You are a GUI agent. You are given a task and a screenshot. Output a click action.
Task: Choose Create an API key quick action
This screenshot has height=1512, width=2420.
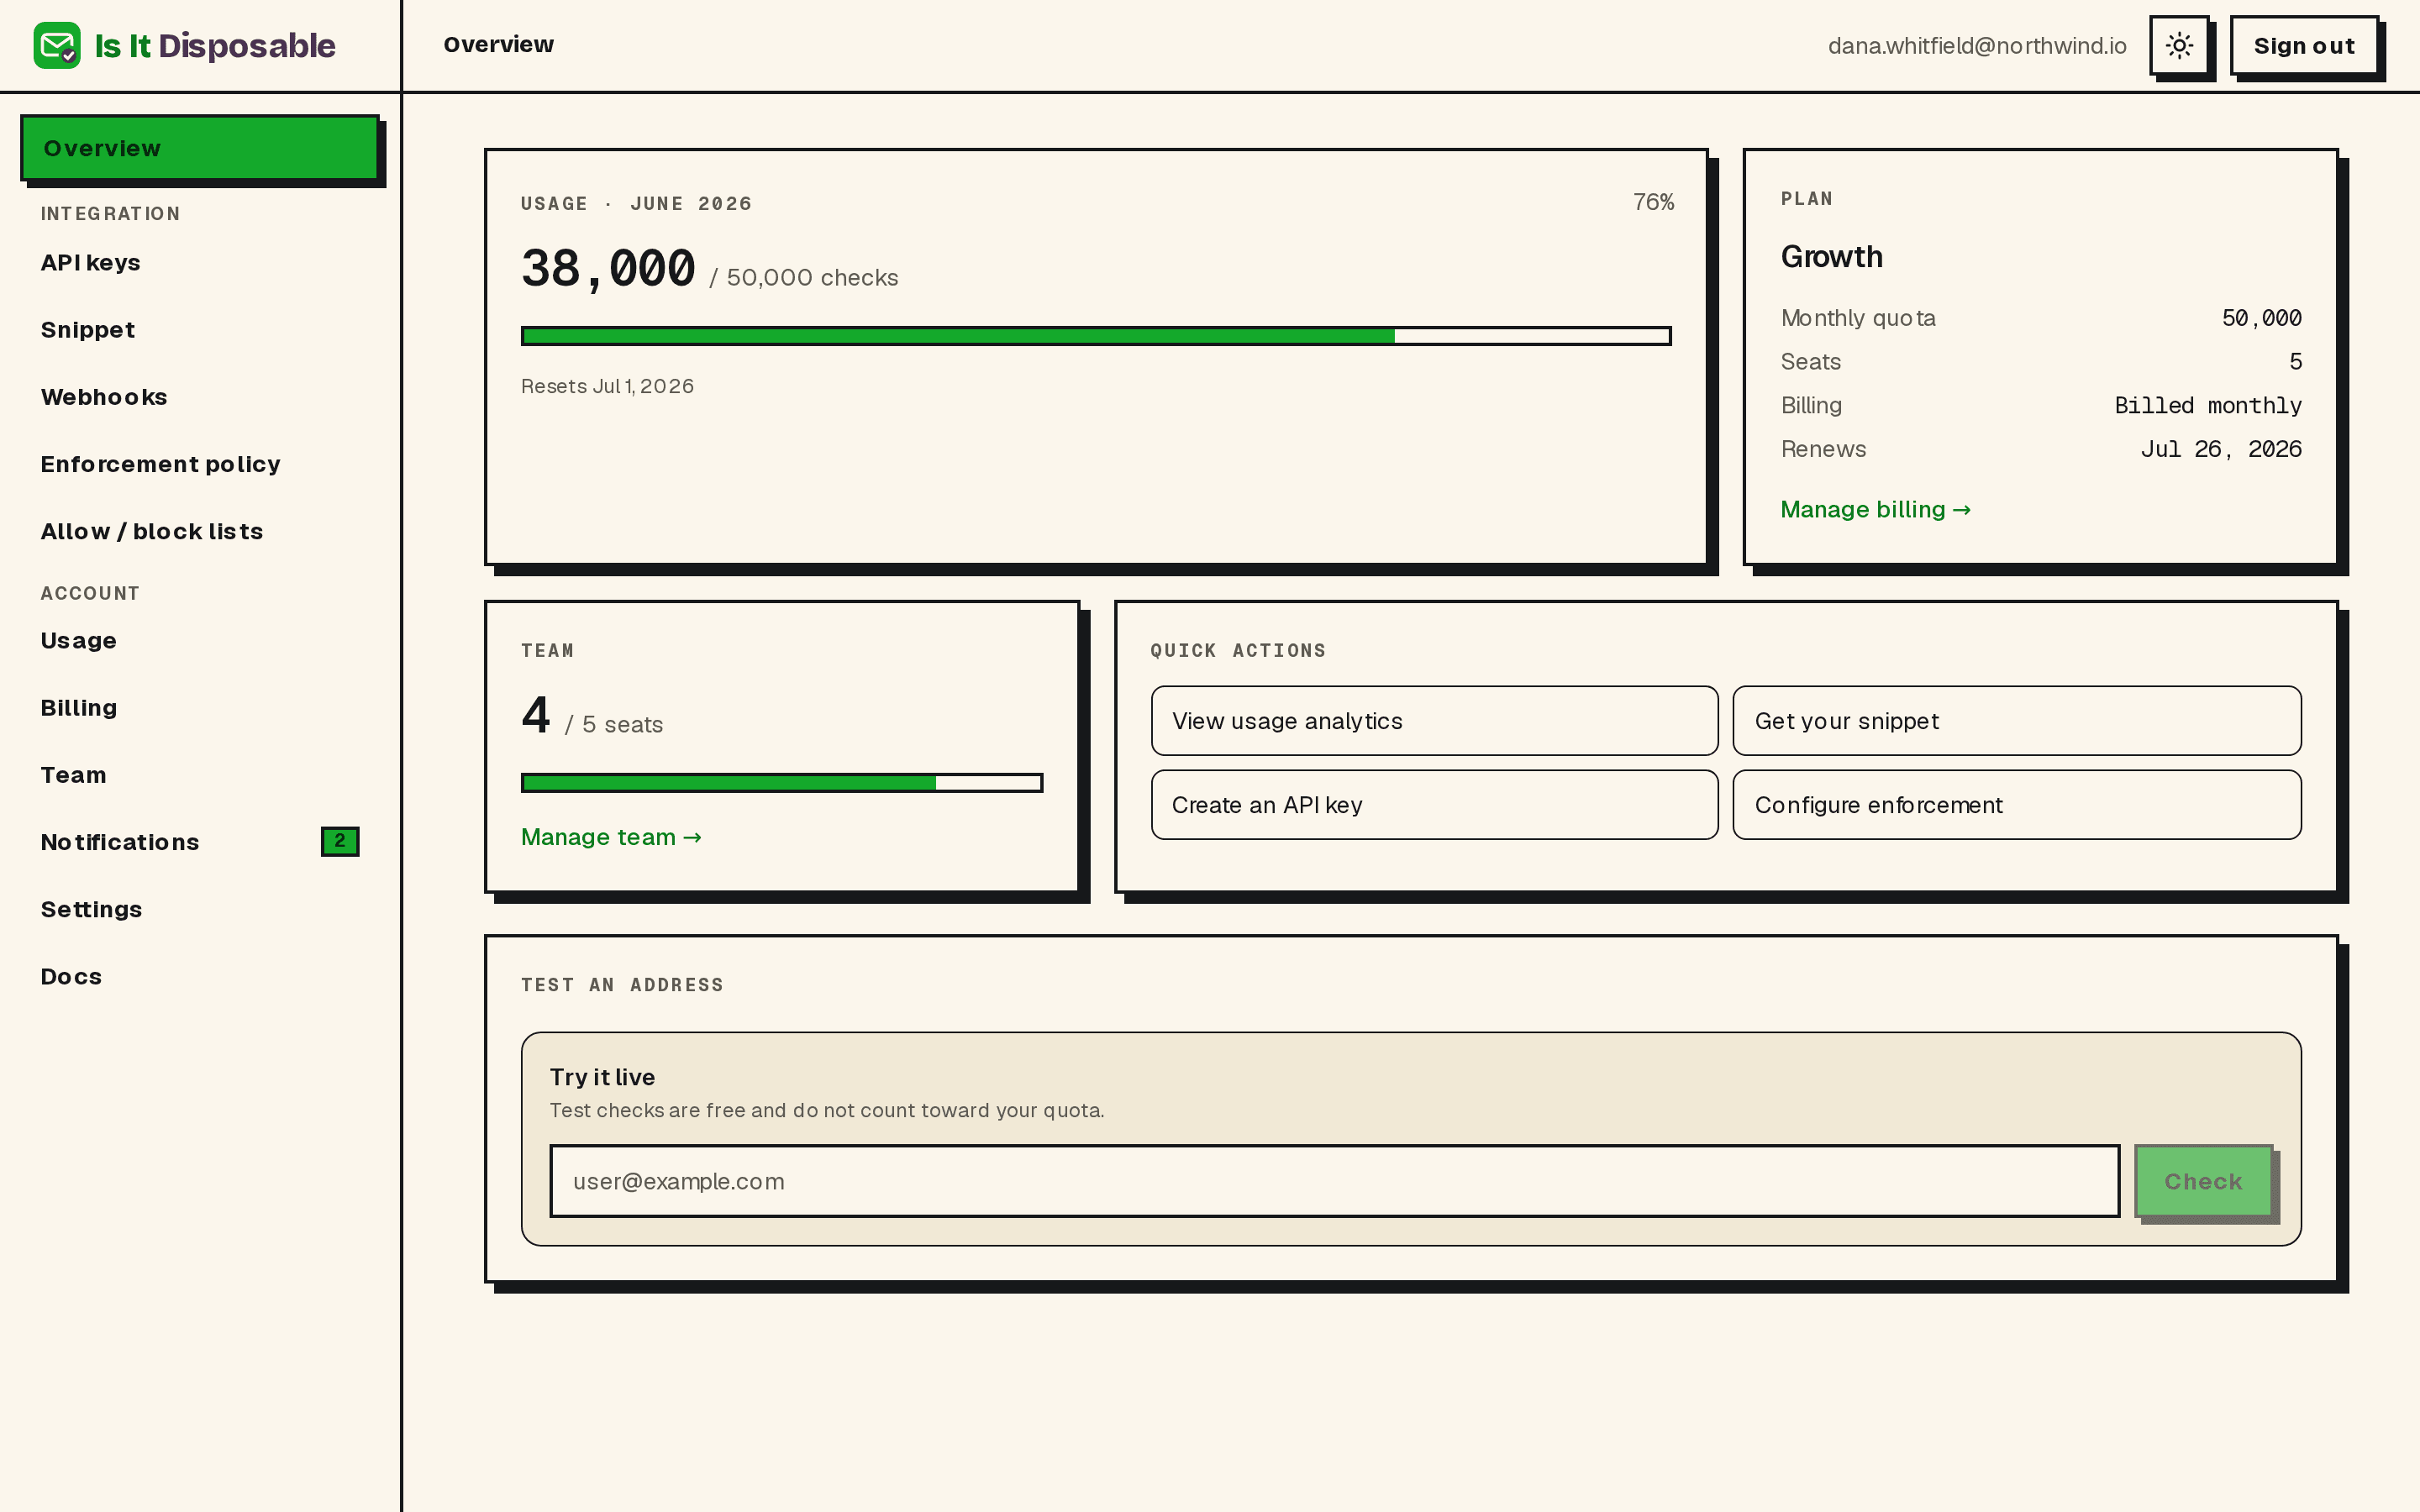click(x=1434, y=805)
